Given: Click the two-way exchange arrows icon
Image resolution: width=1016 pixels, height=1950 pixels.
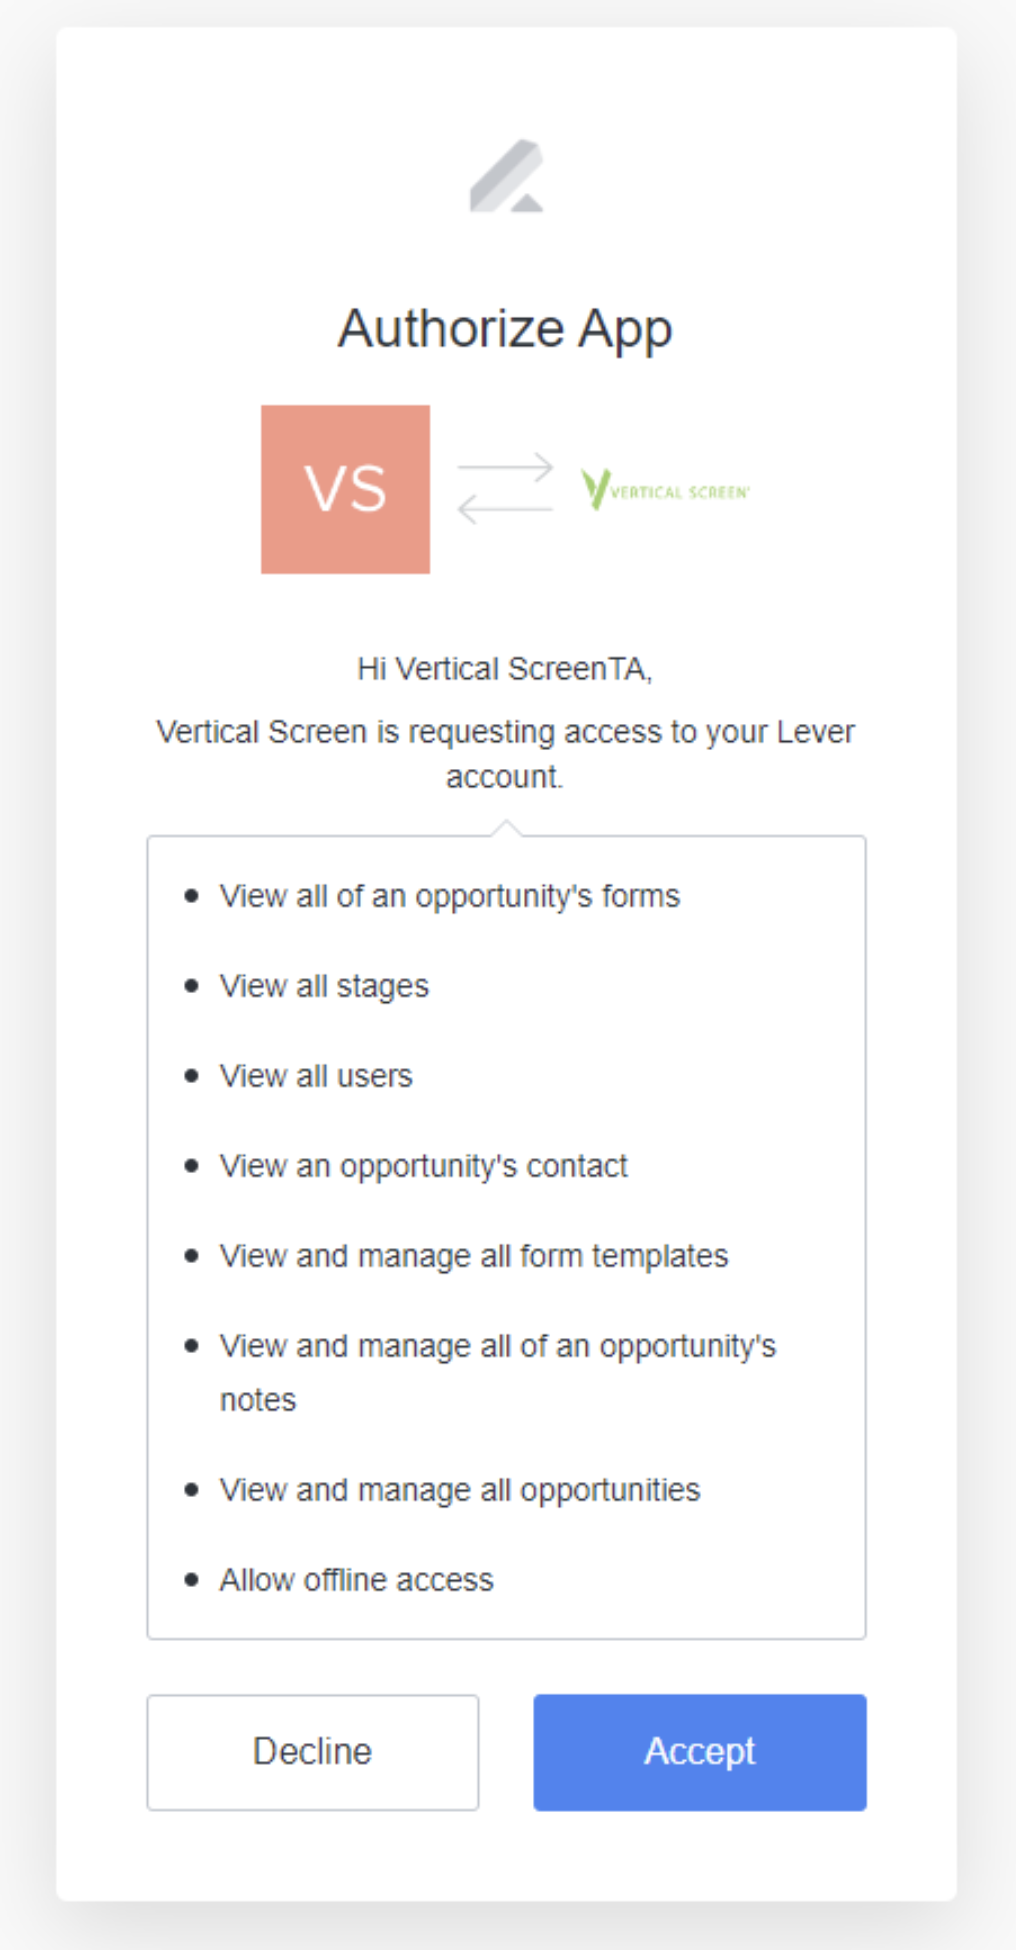Looking at the screenshot, I should click(x=506, y=489).
